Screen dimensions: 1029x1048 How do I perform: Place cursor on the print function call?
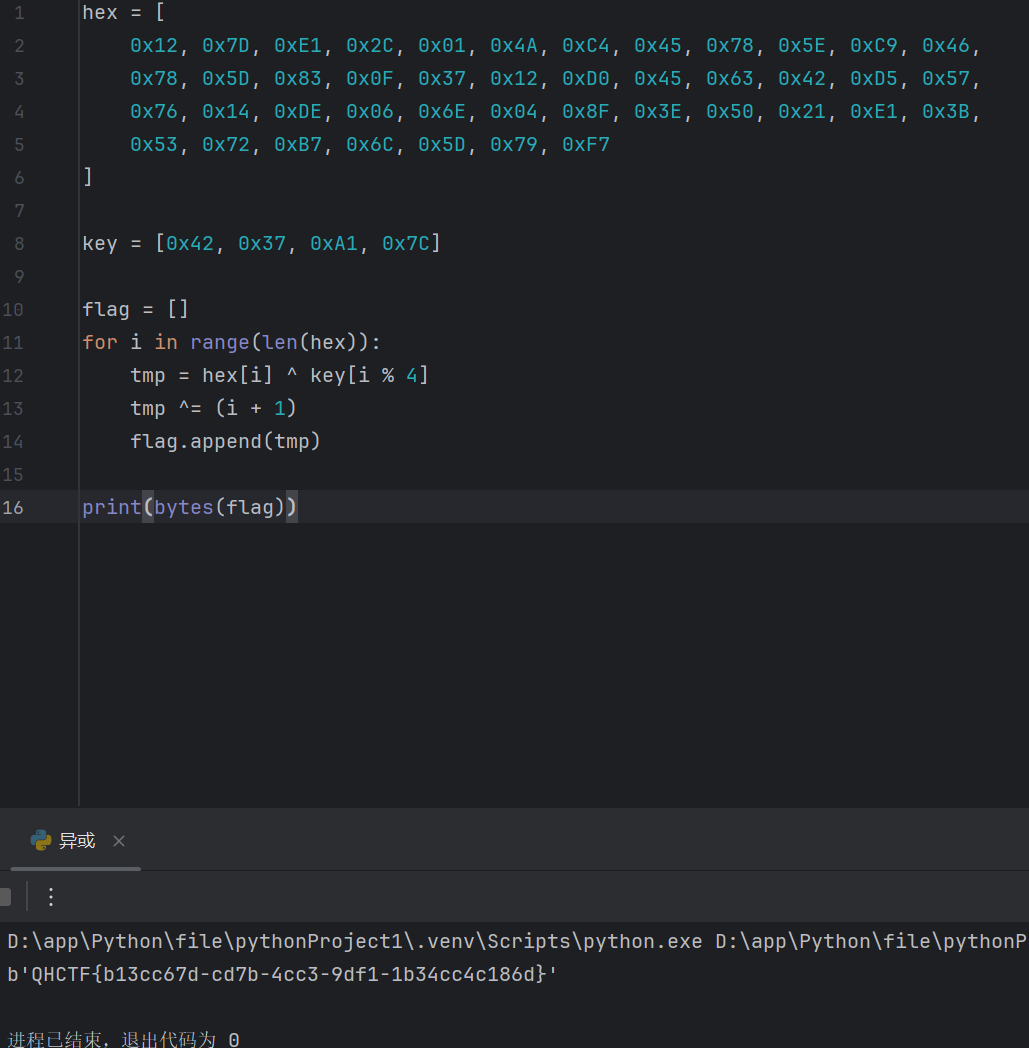pyautogui.click(x=111, y=507)
